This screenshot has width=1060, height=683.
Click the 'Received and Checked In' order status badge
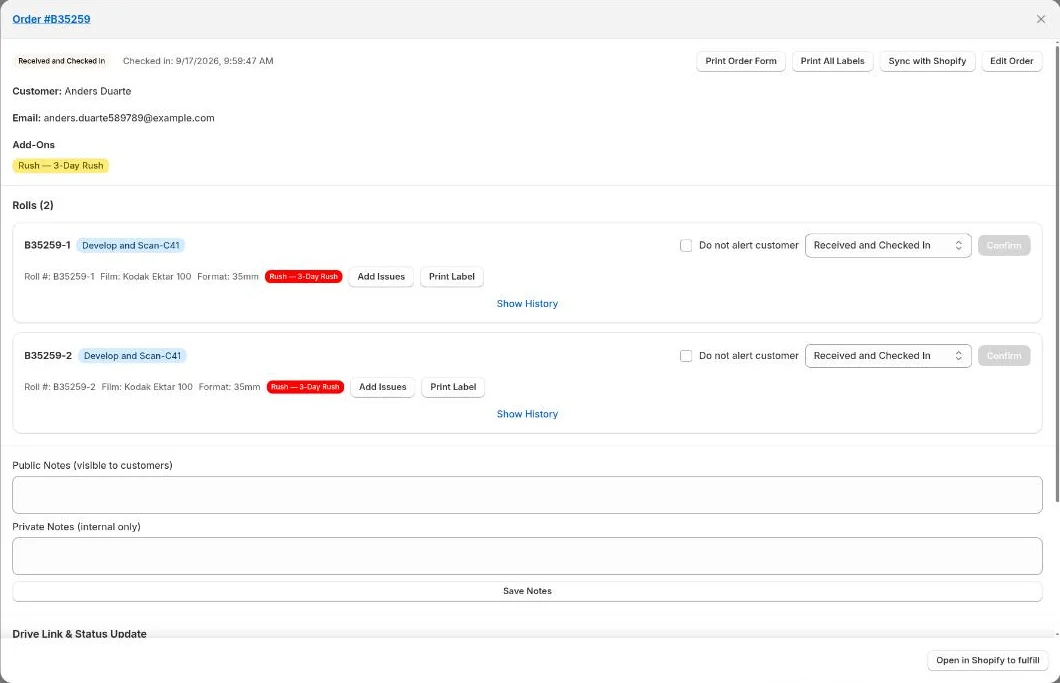point(62,61)
